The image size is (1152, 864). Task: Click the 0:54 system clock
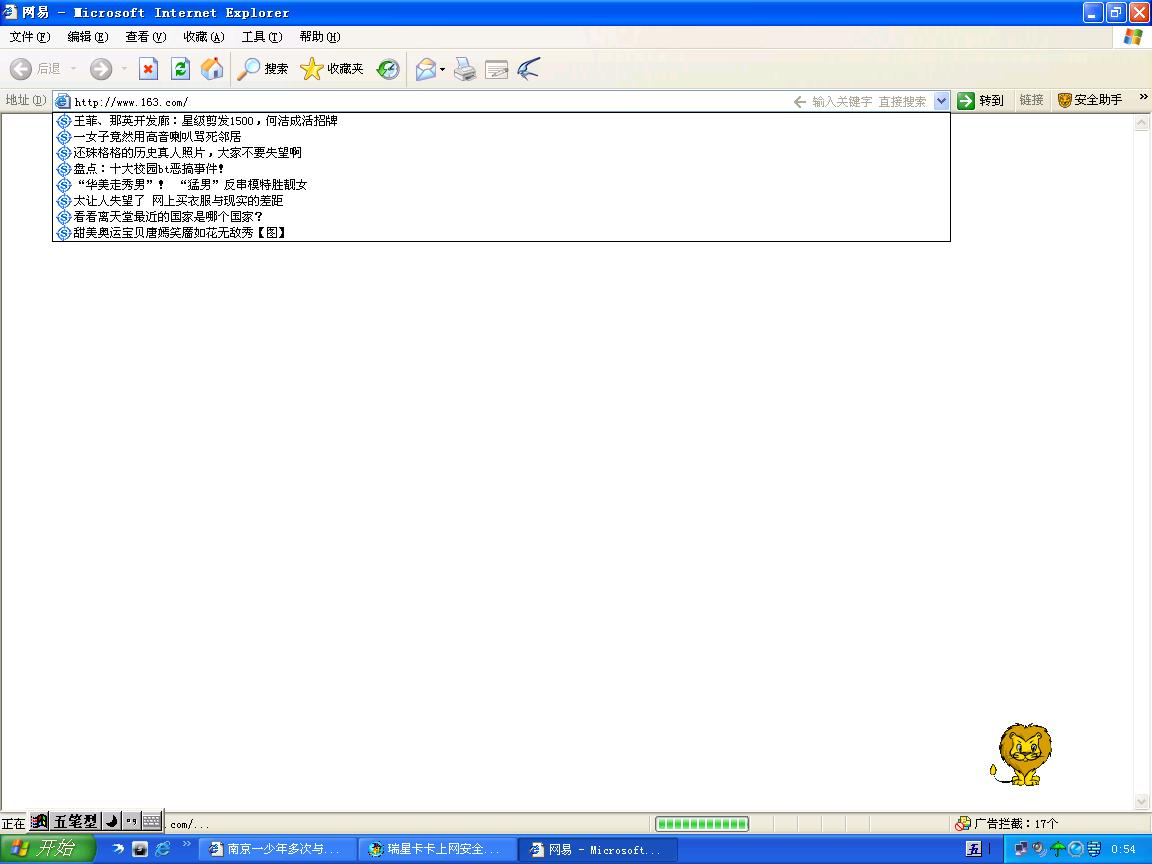pyautogui.click(x=1123, y=849)
